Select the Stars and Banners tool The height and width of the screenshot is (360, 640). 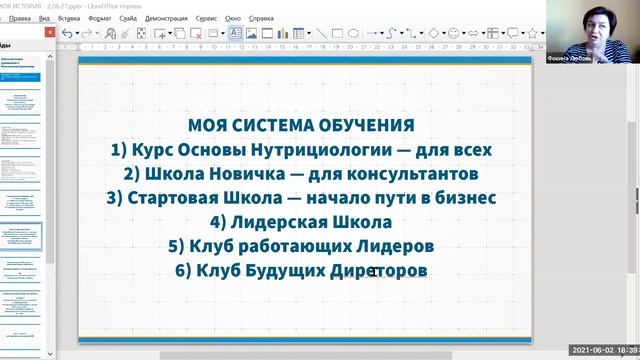tap(532, 33)
